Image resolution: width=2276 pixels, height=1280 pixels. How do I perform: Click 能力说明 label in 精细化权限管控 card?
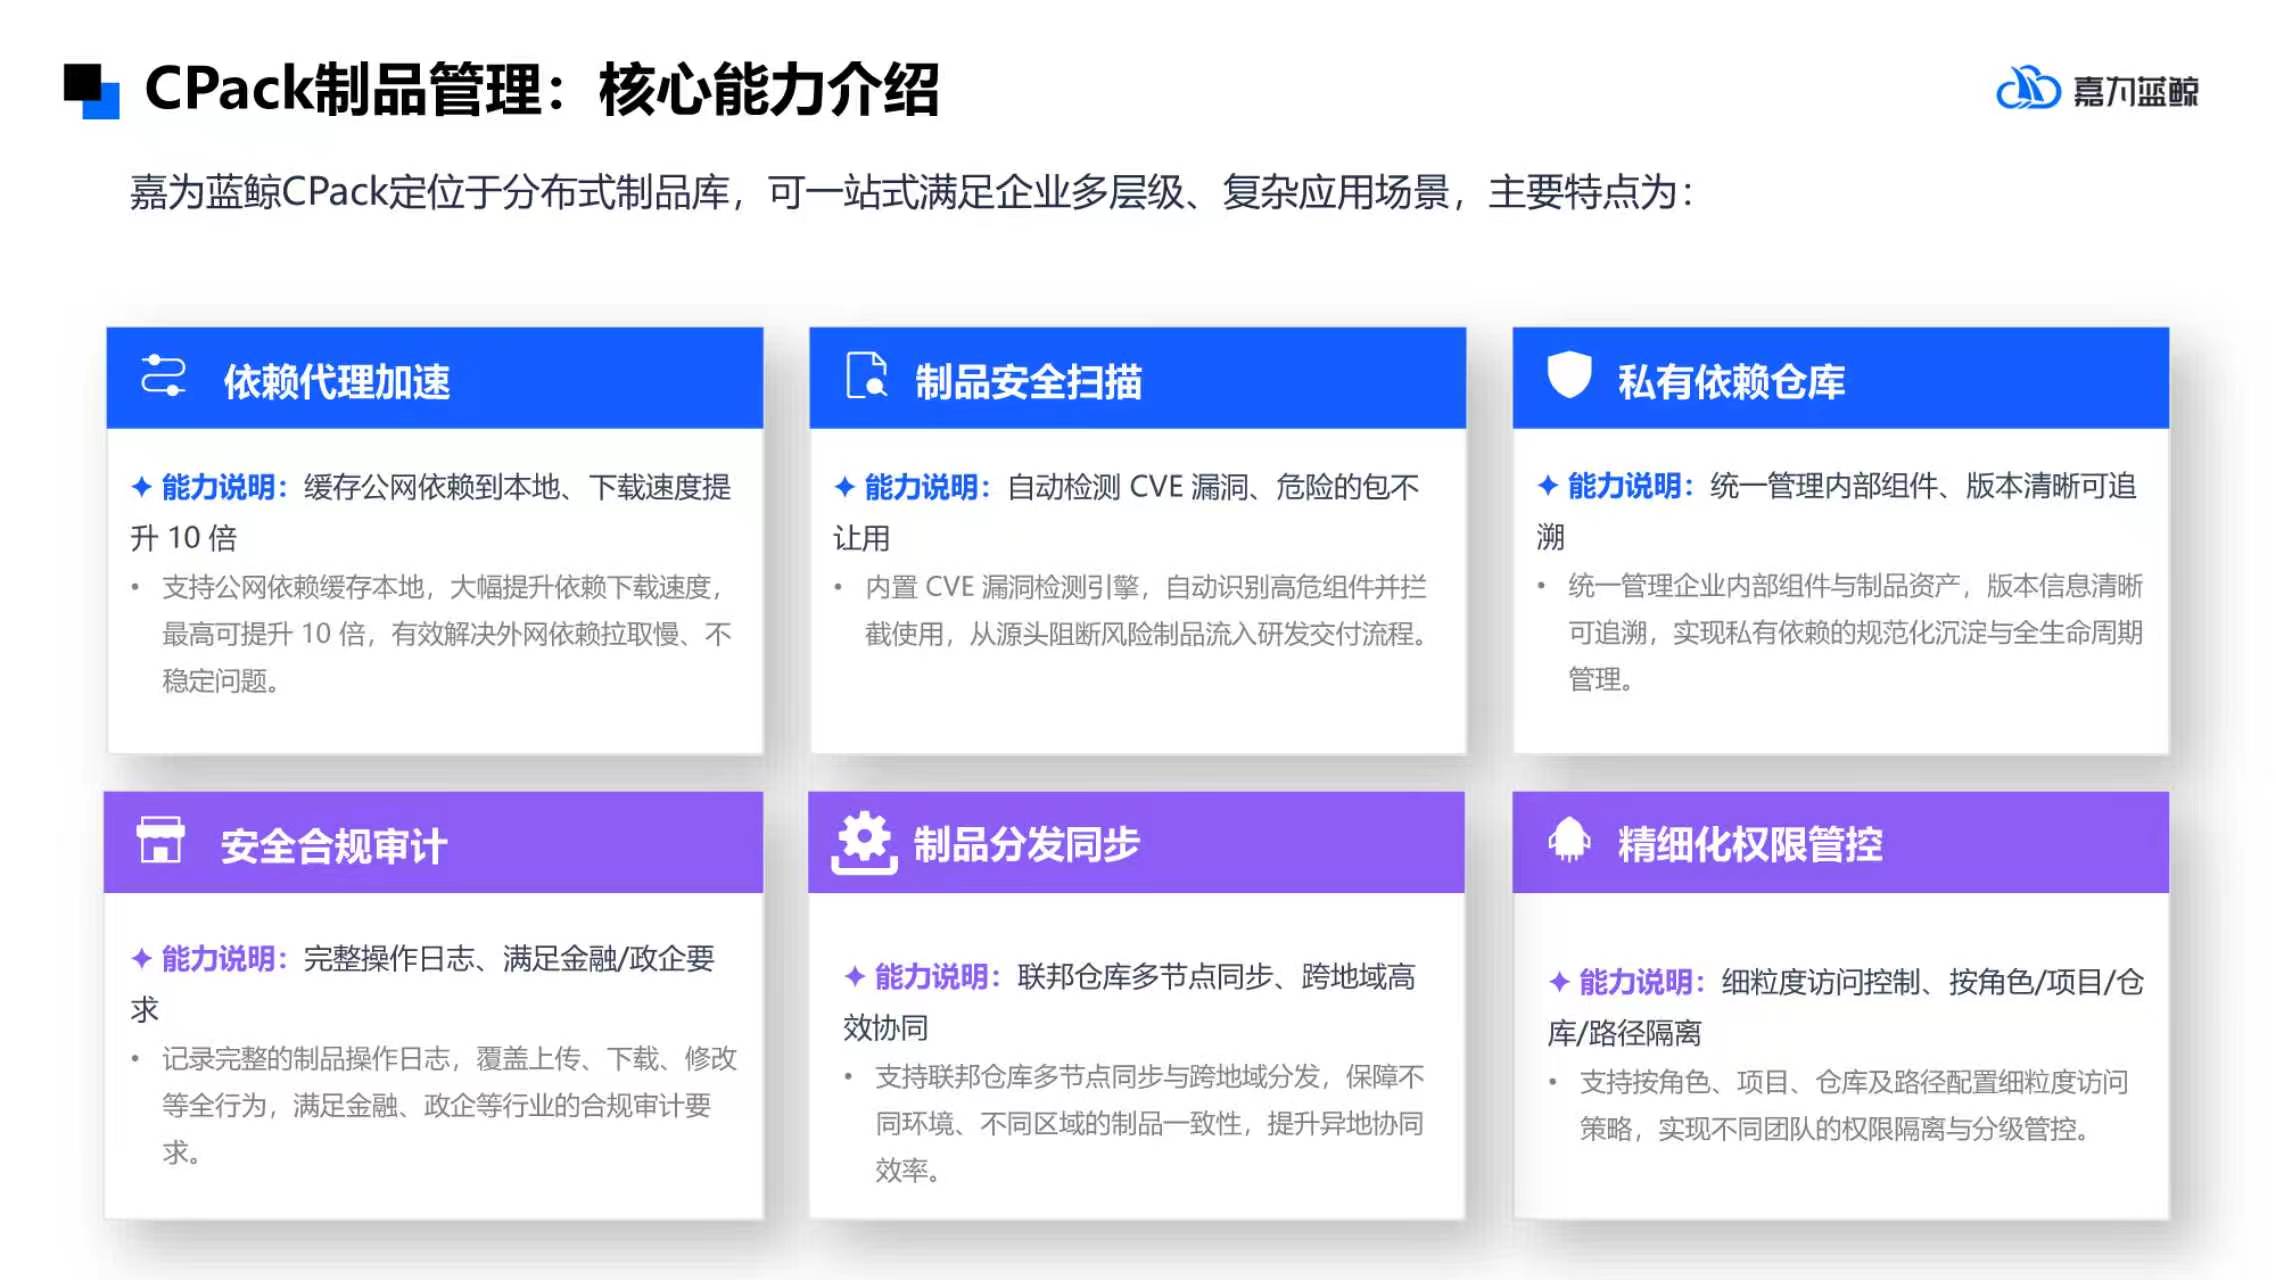click(1642, 982)
